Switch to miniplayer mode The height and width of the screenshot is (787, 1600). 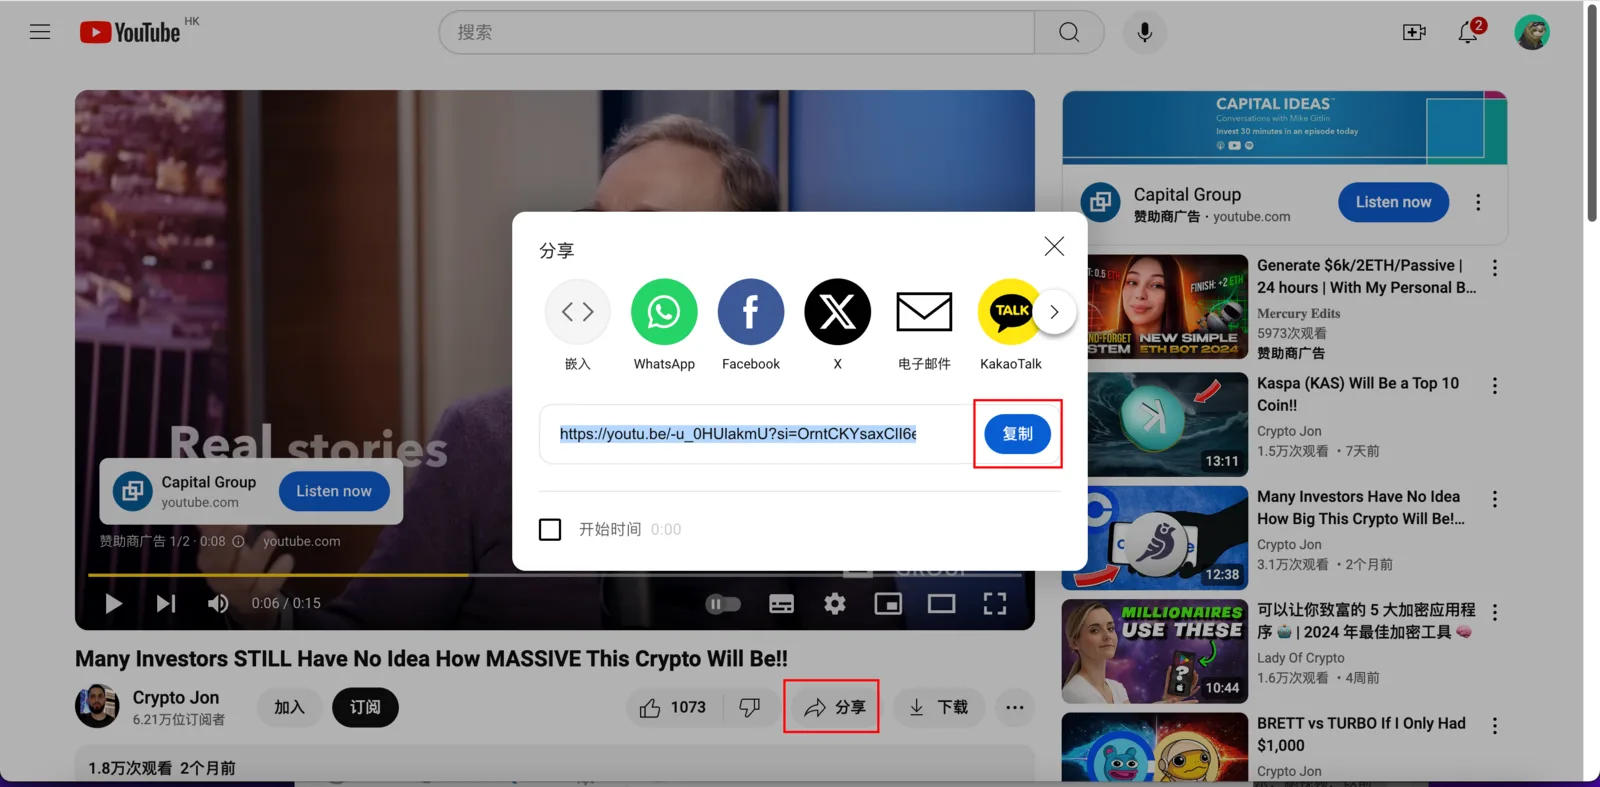[888, 603]
